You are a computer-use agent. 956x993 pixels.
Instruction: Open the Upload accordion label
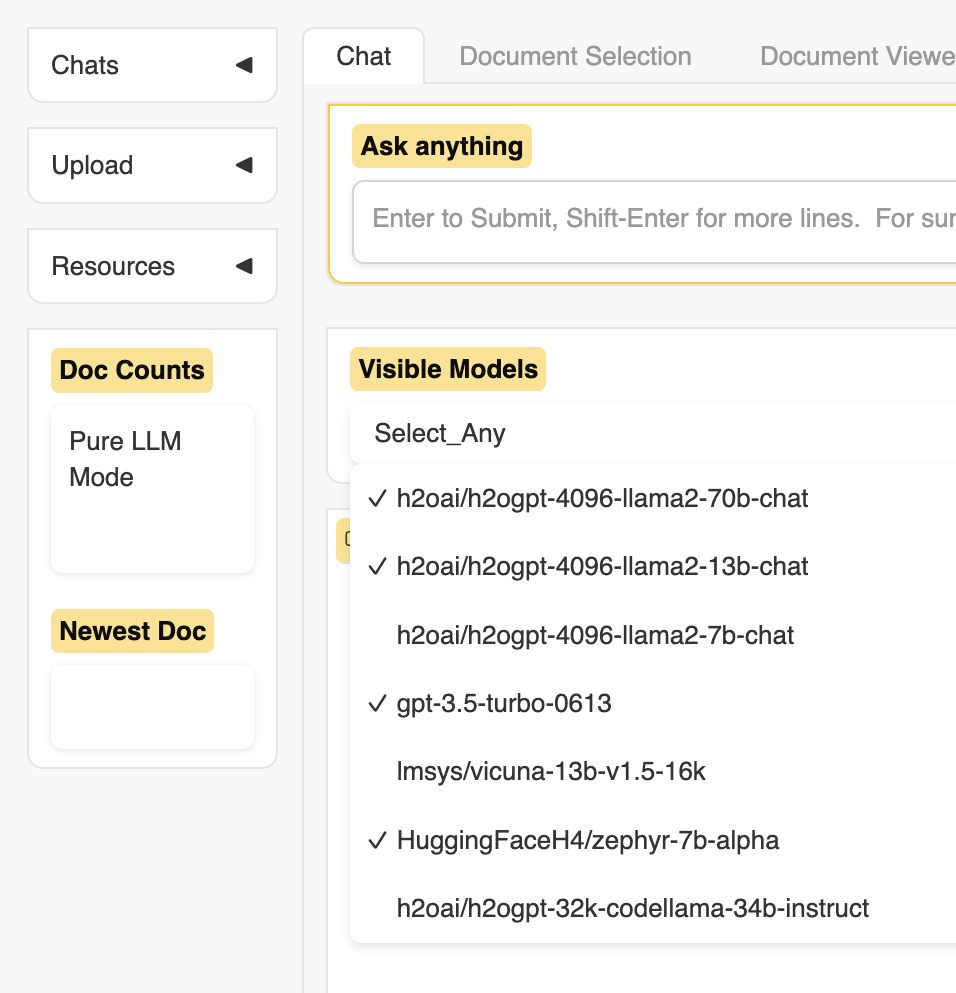[92, 165]
